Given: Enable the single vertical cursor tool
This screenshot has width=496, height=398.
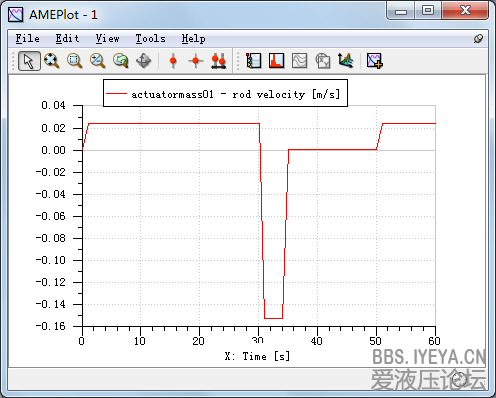Looking at the screenshot, I should click(173, 61).
